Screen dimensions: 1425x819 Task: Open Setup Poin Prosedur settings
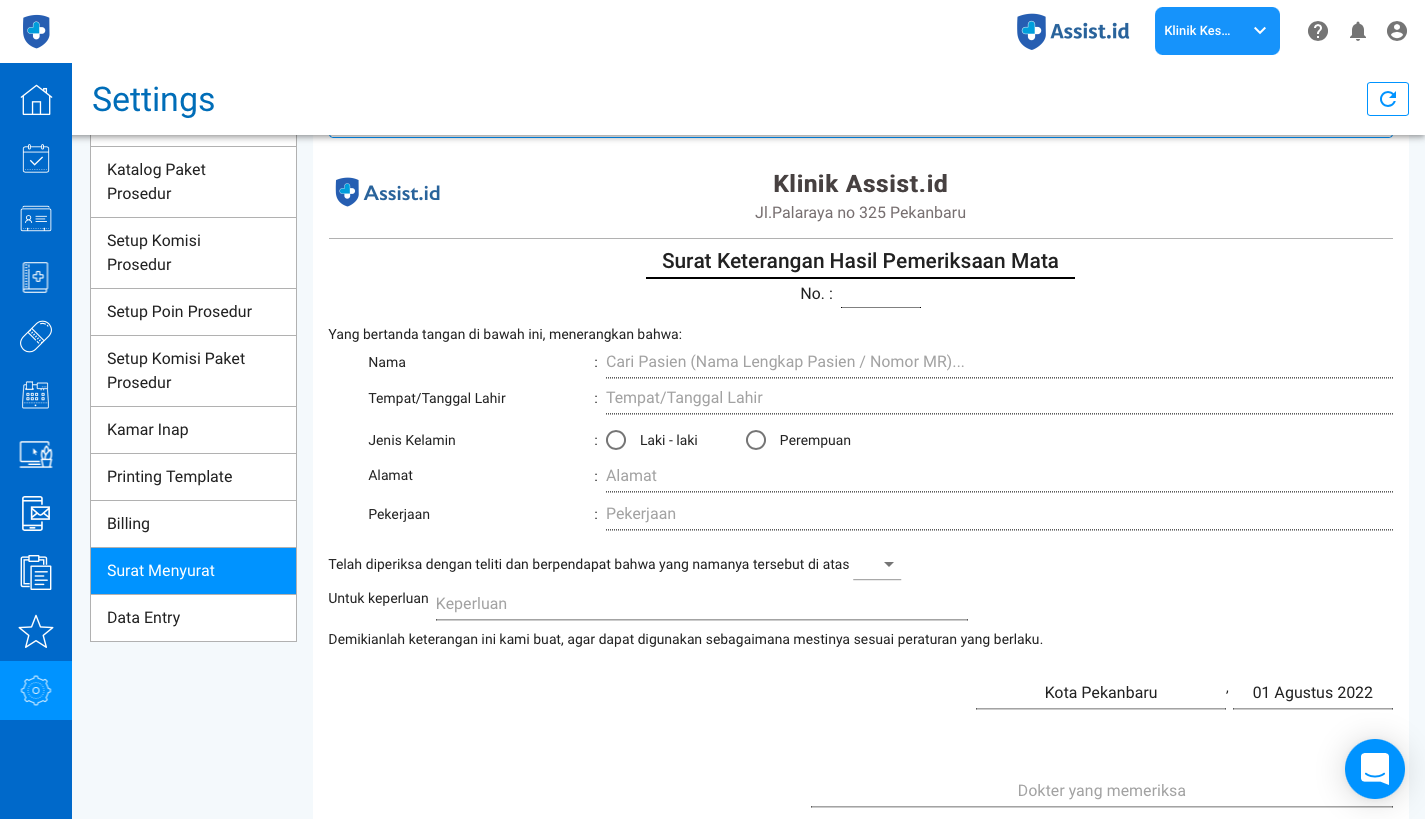click(x=193, y=312)
